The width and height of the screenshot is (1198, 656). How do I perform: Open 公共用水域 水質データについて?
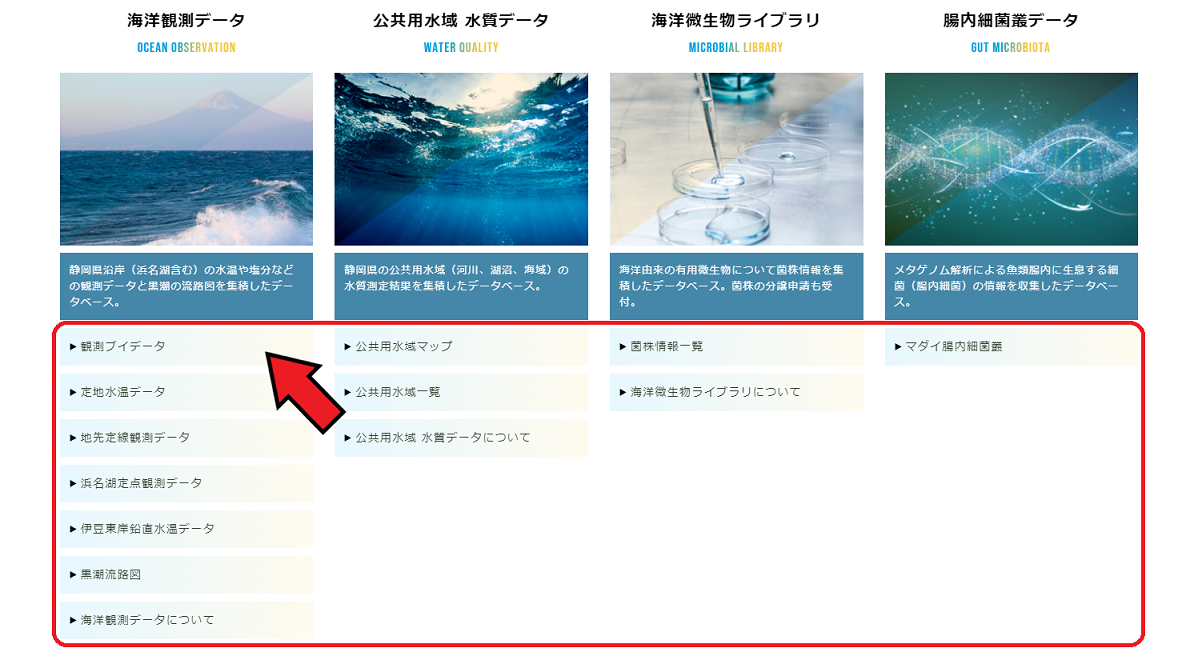tap(461, 438)
